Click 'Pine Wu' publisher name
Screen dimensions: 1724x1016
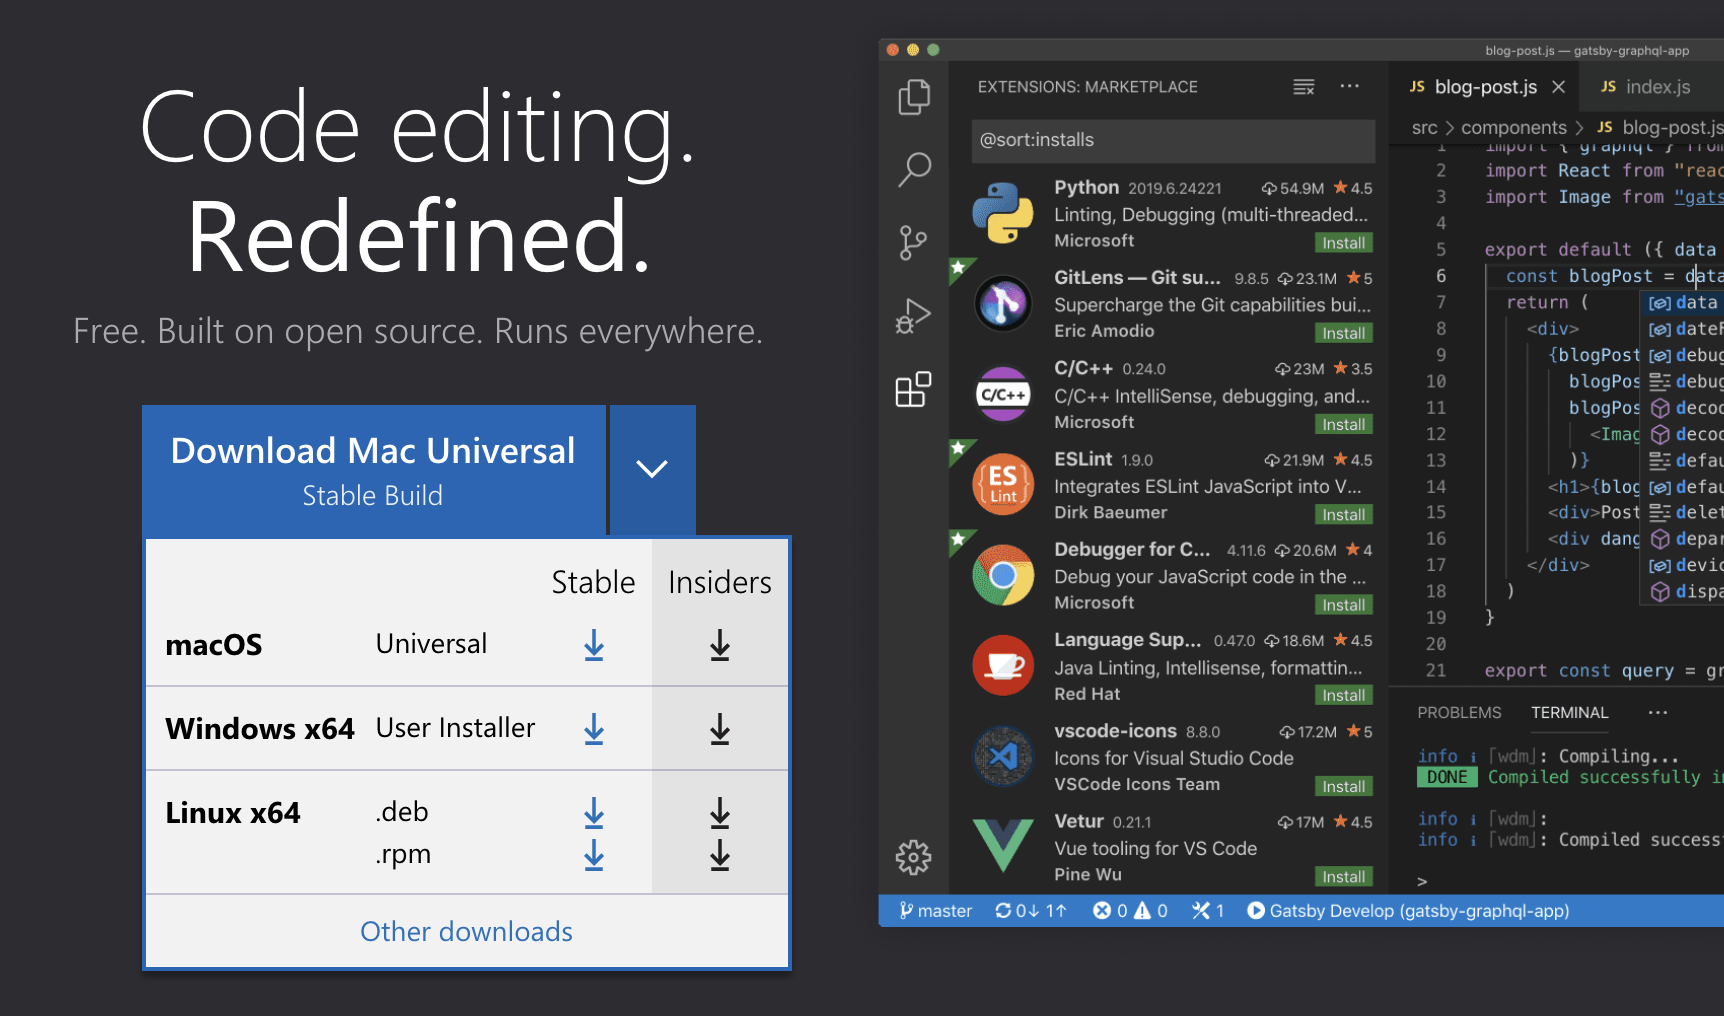click(1088, 874)
